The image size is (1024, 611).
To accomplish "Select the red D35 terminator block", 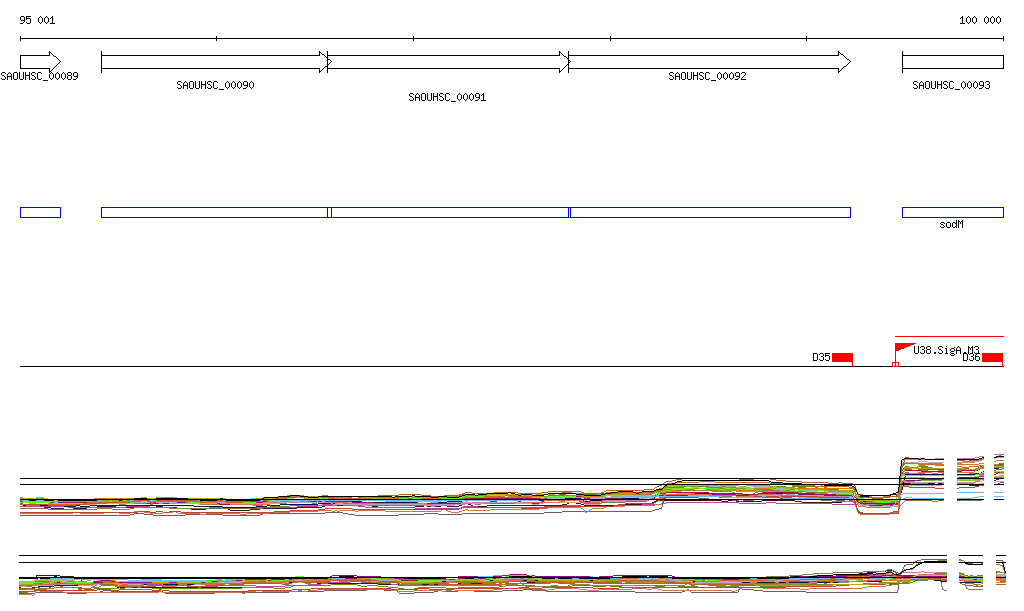I will (842, 357).
